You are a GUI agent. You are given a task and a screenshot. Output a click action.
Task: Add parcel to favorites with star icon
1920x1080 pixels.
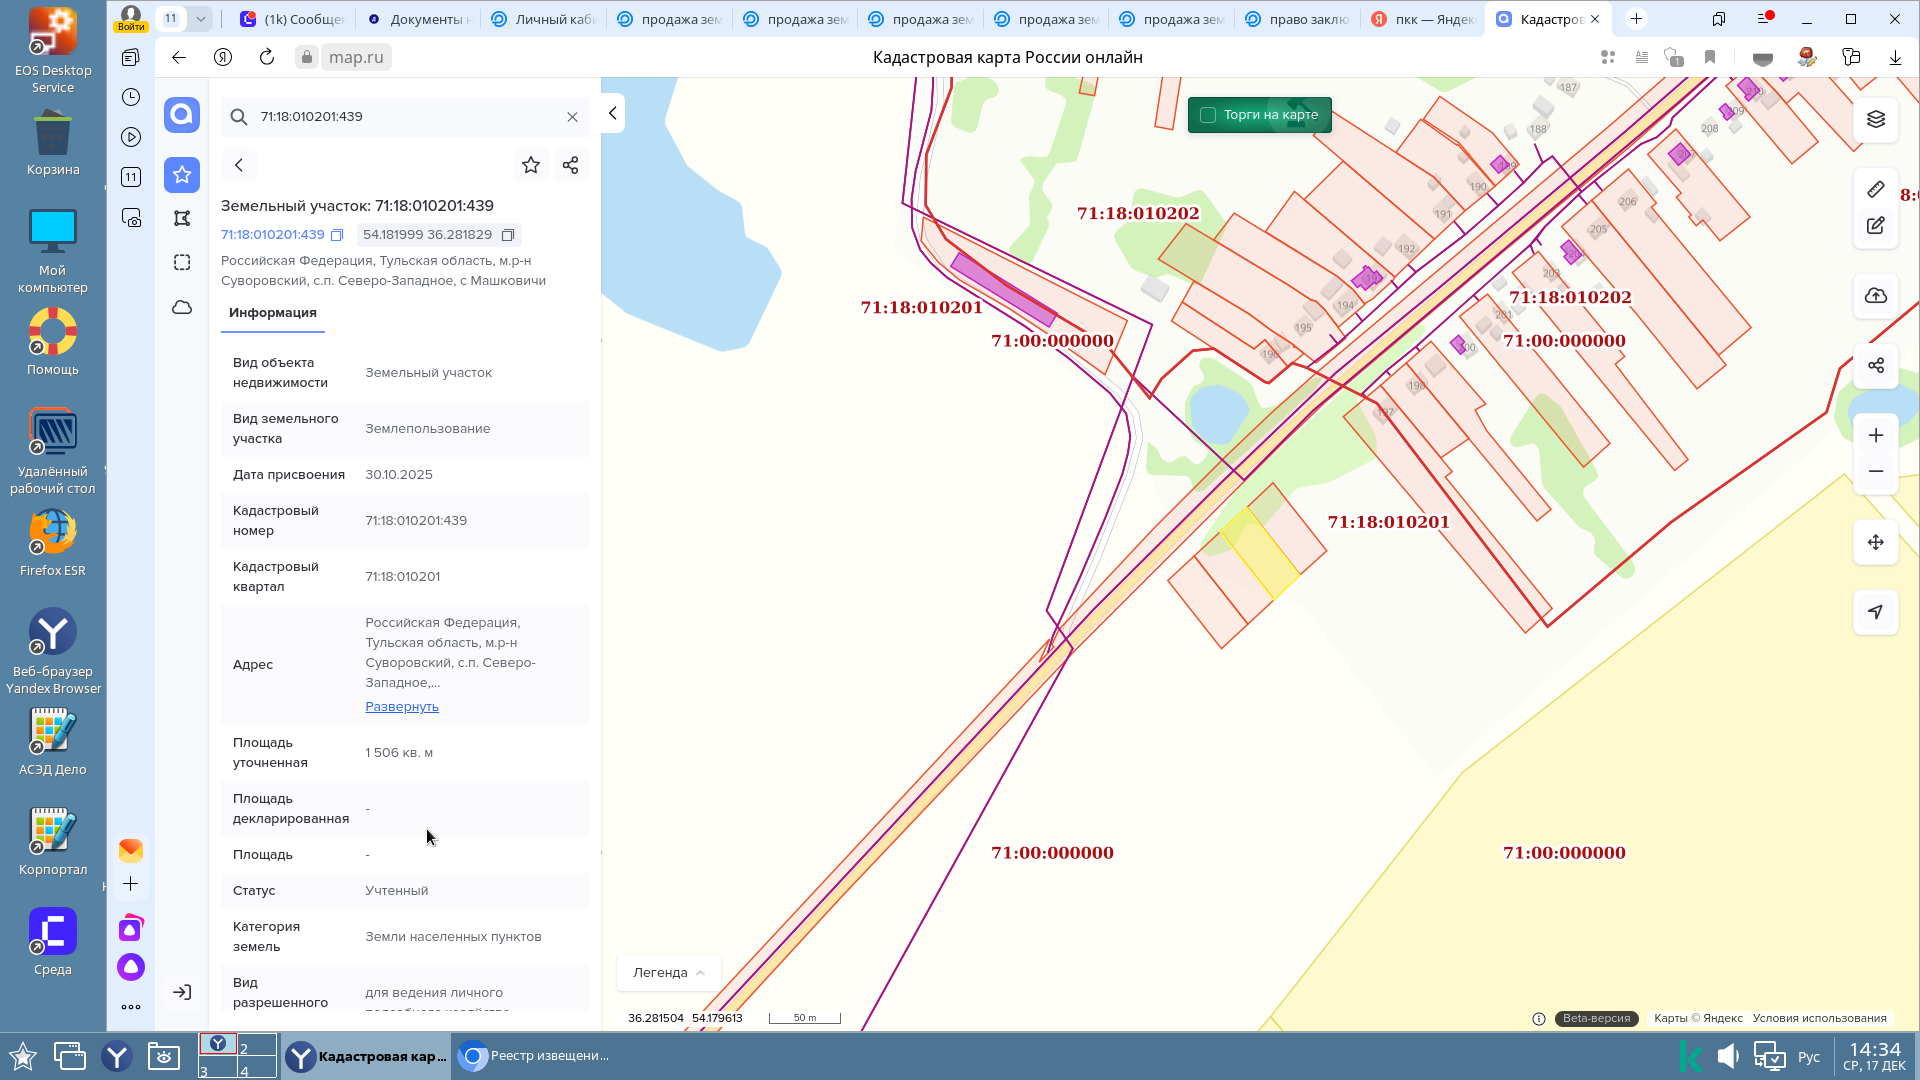pyautogui.click(x=530, y=165)
